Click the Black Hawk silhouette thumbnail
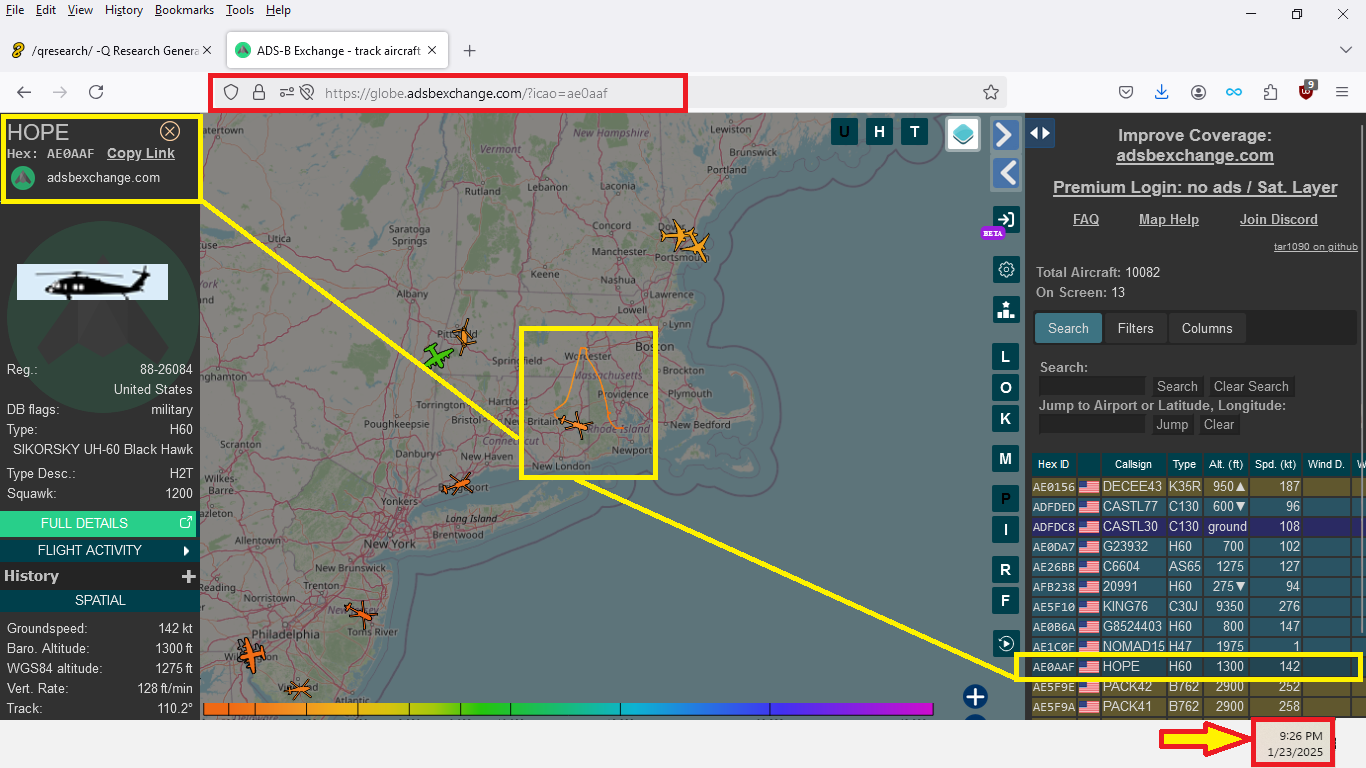 pyautogui.click(x=92, y=283)
